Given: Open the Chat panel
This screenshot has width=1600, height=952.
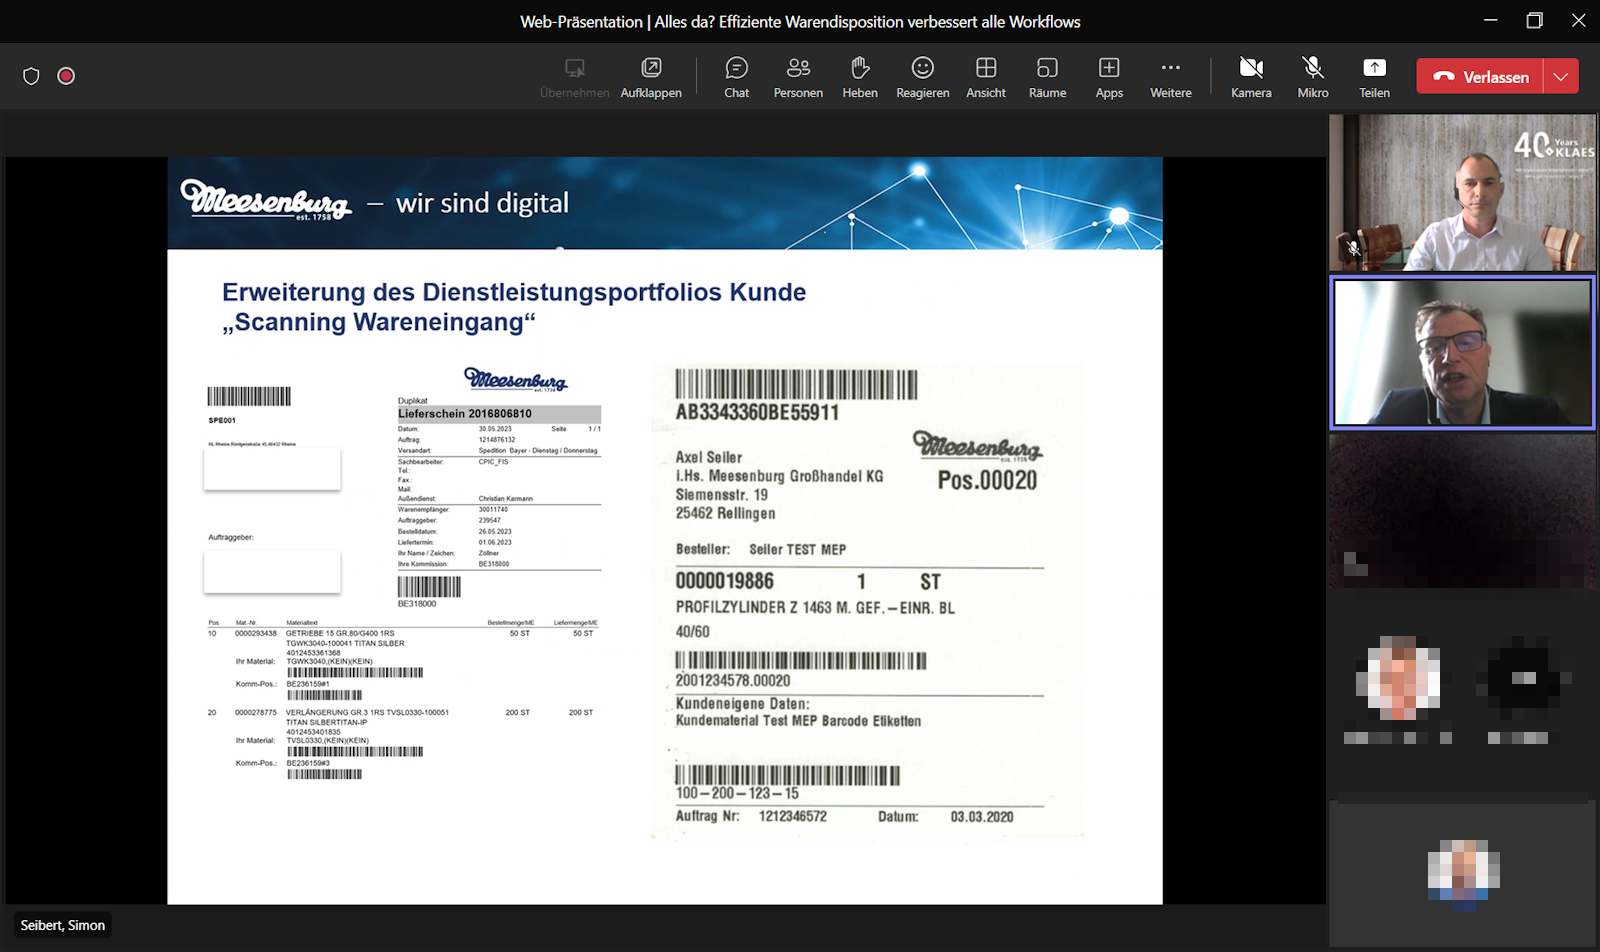Looking at the screenshot, I should click(x=736, y=77).
